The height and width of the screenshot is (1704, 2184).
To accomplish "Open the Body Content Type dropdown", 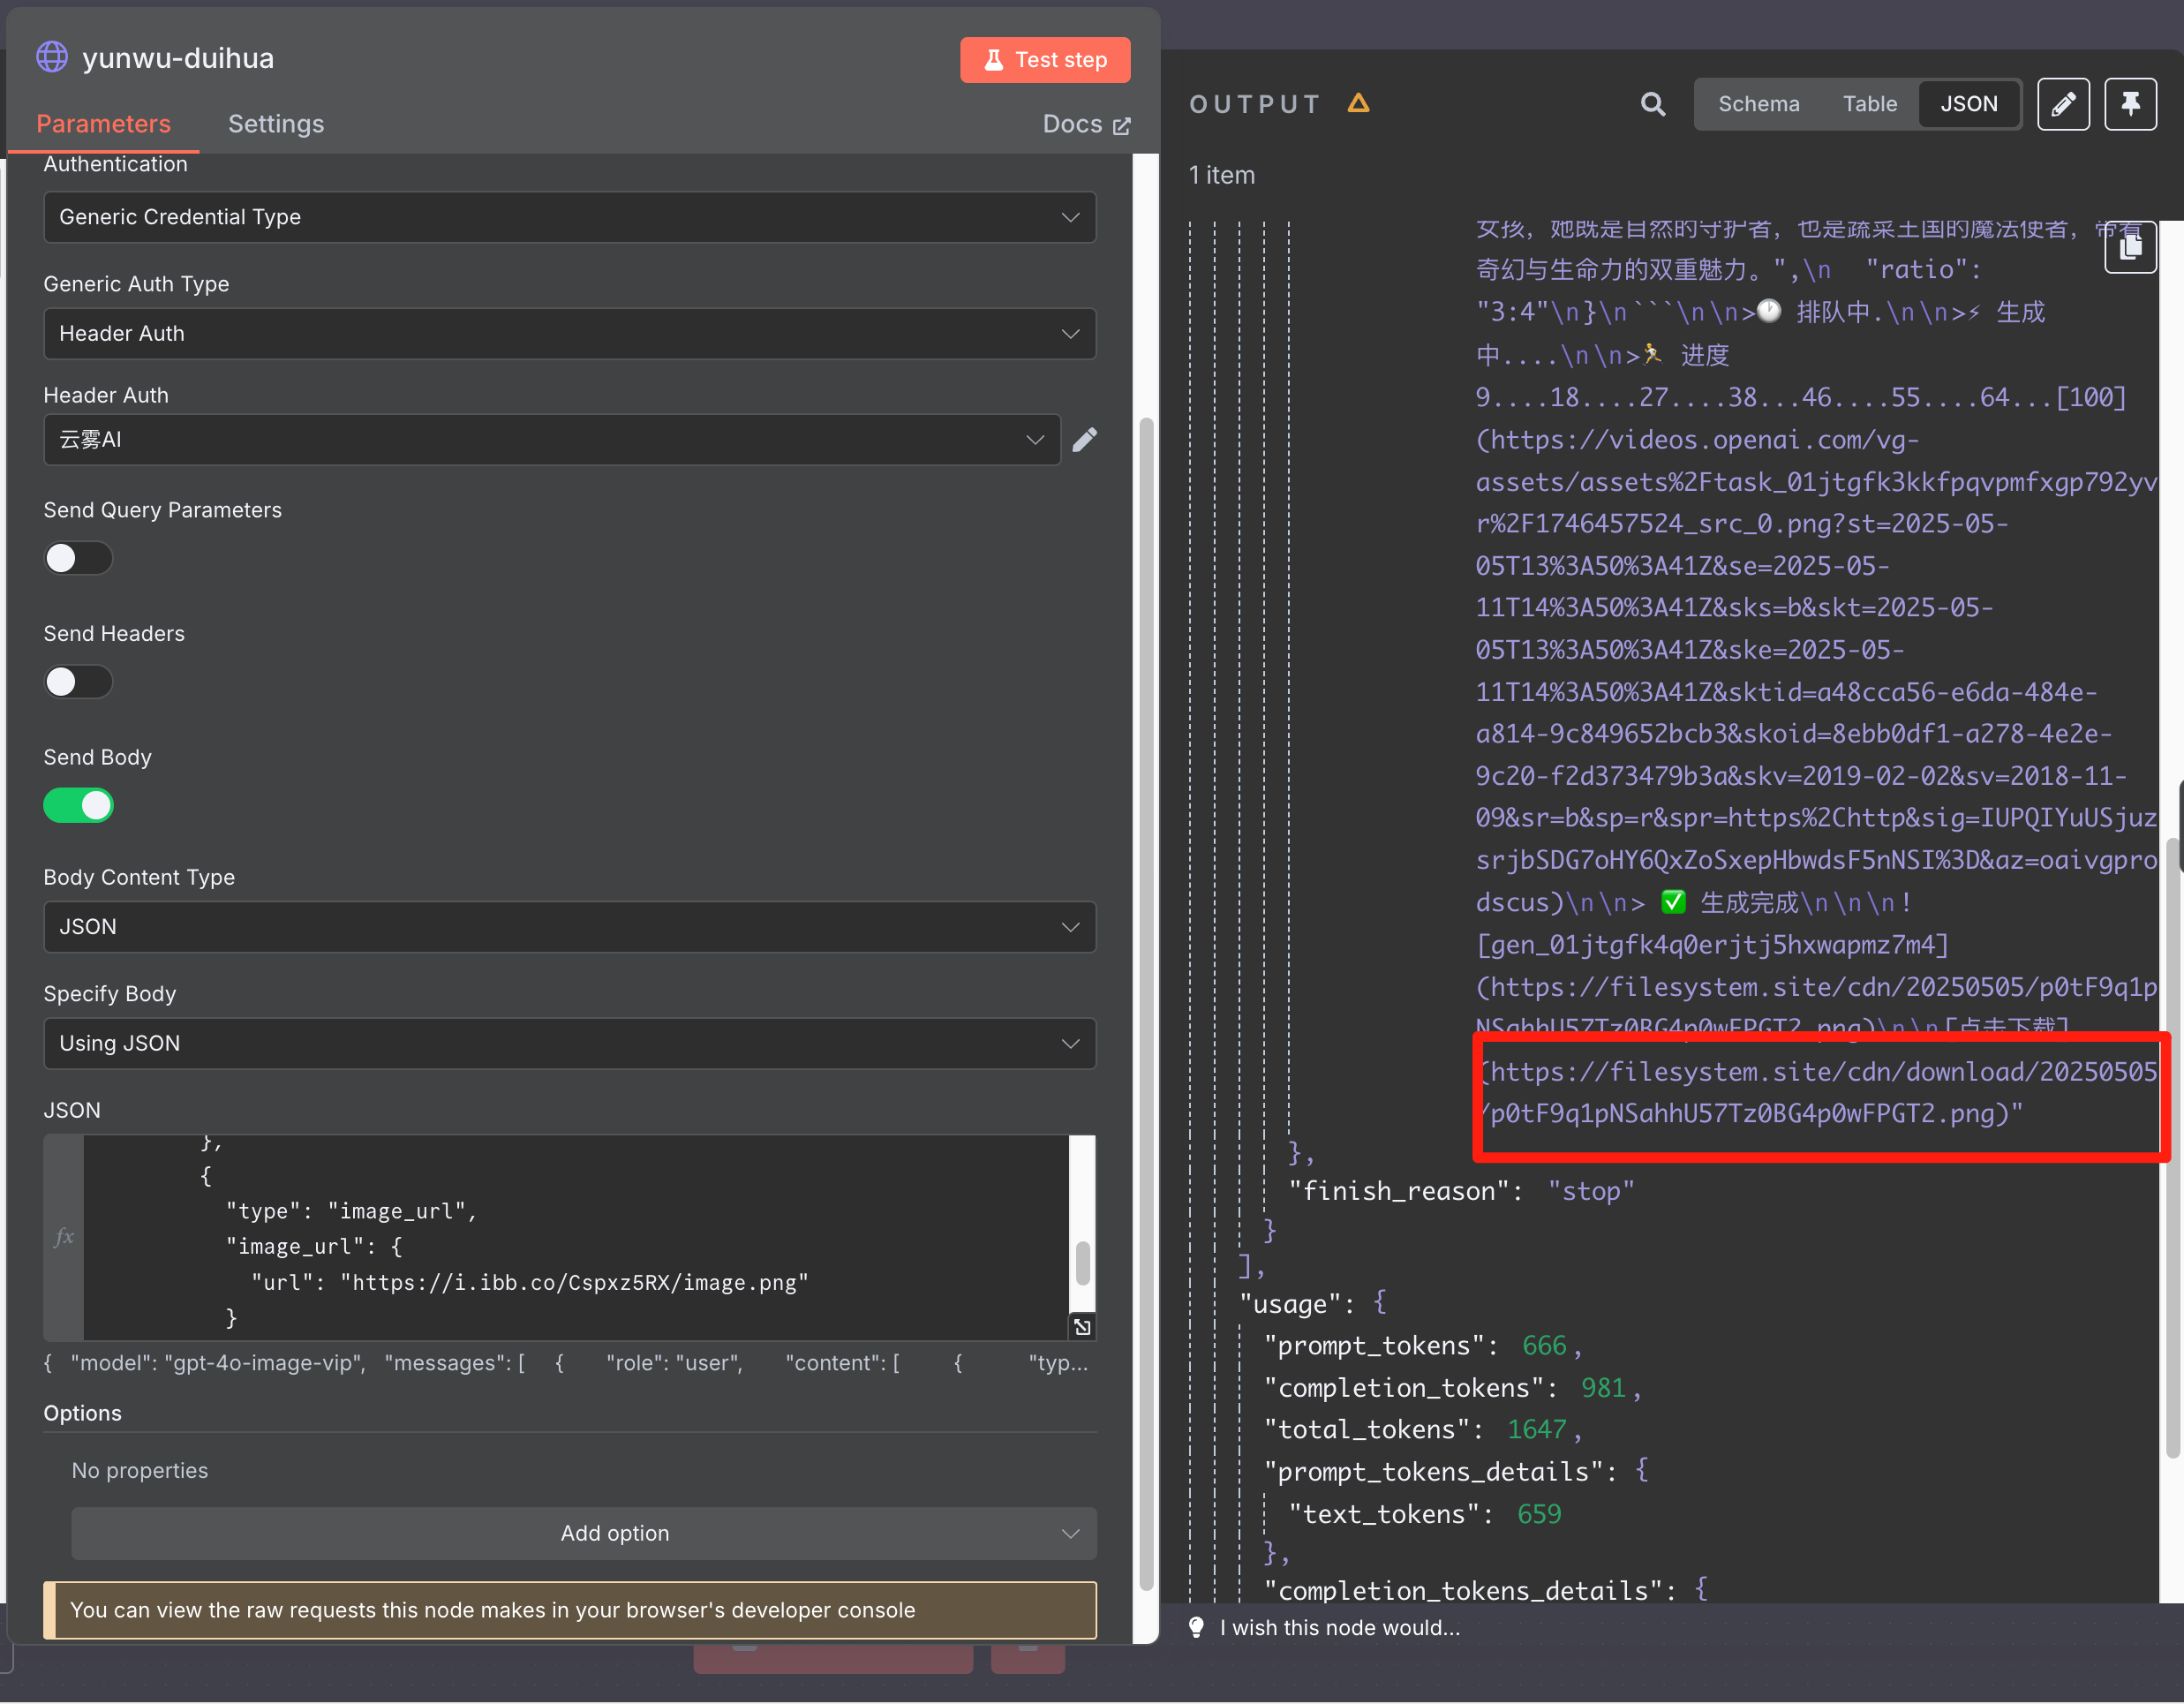I will [x=569, y=927].
